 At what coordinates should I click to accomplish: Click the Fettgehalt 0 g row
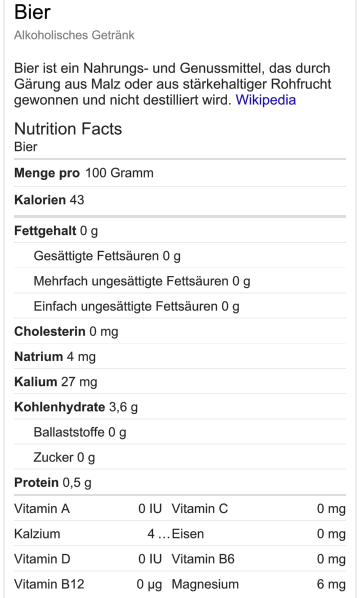click(x=180, y=231)
